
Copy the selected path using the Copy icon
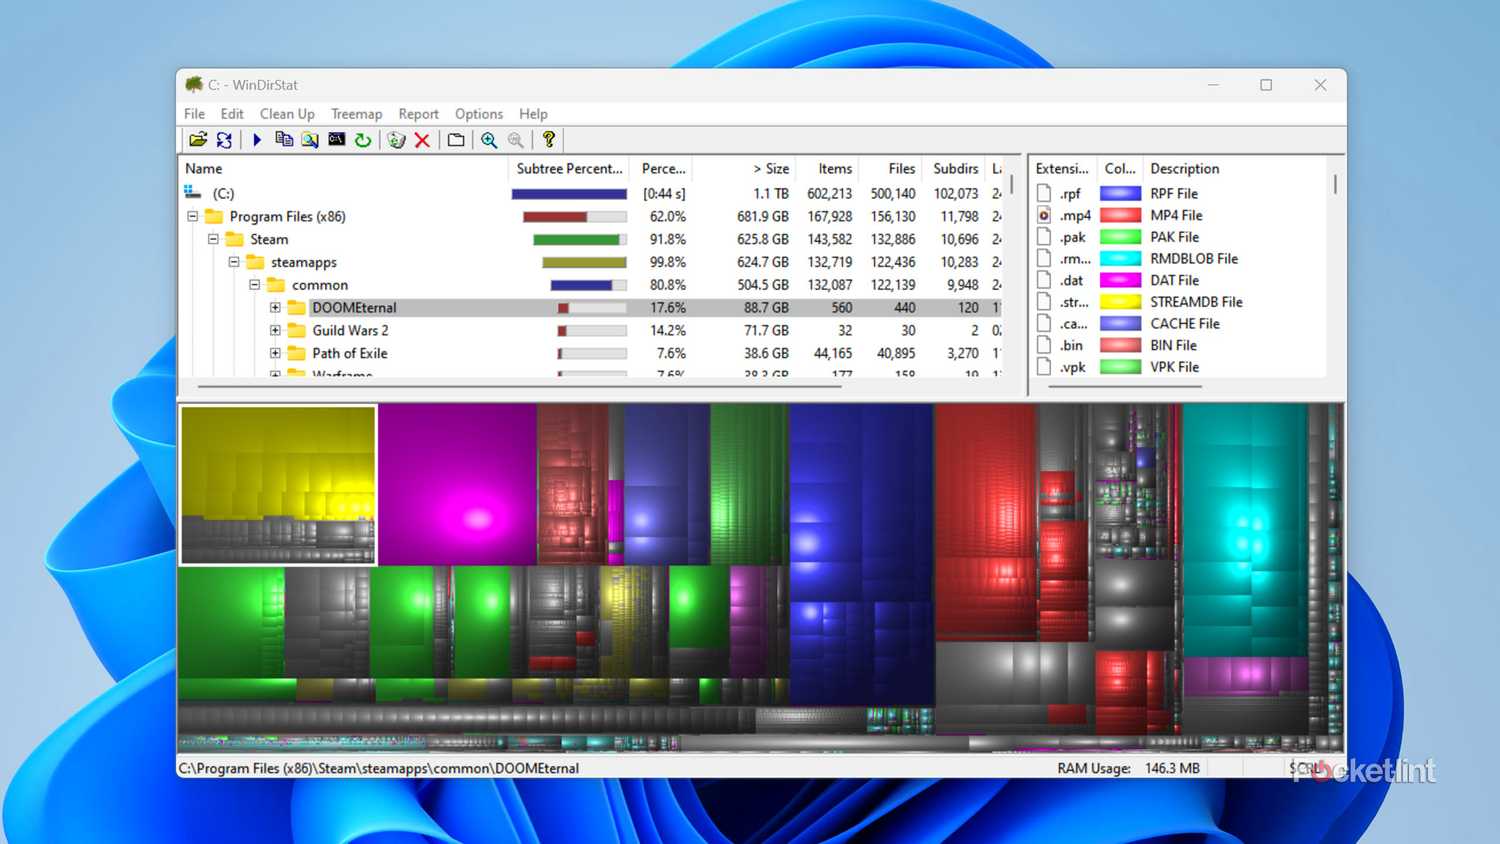283,140
